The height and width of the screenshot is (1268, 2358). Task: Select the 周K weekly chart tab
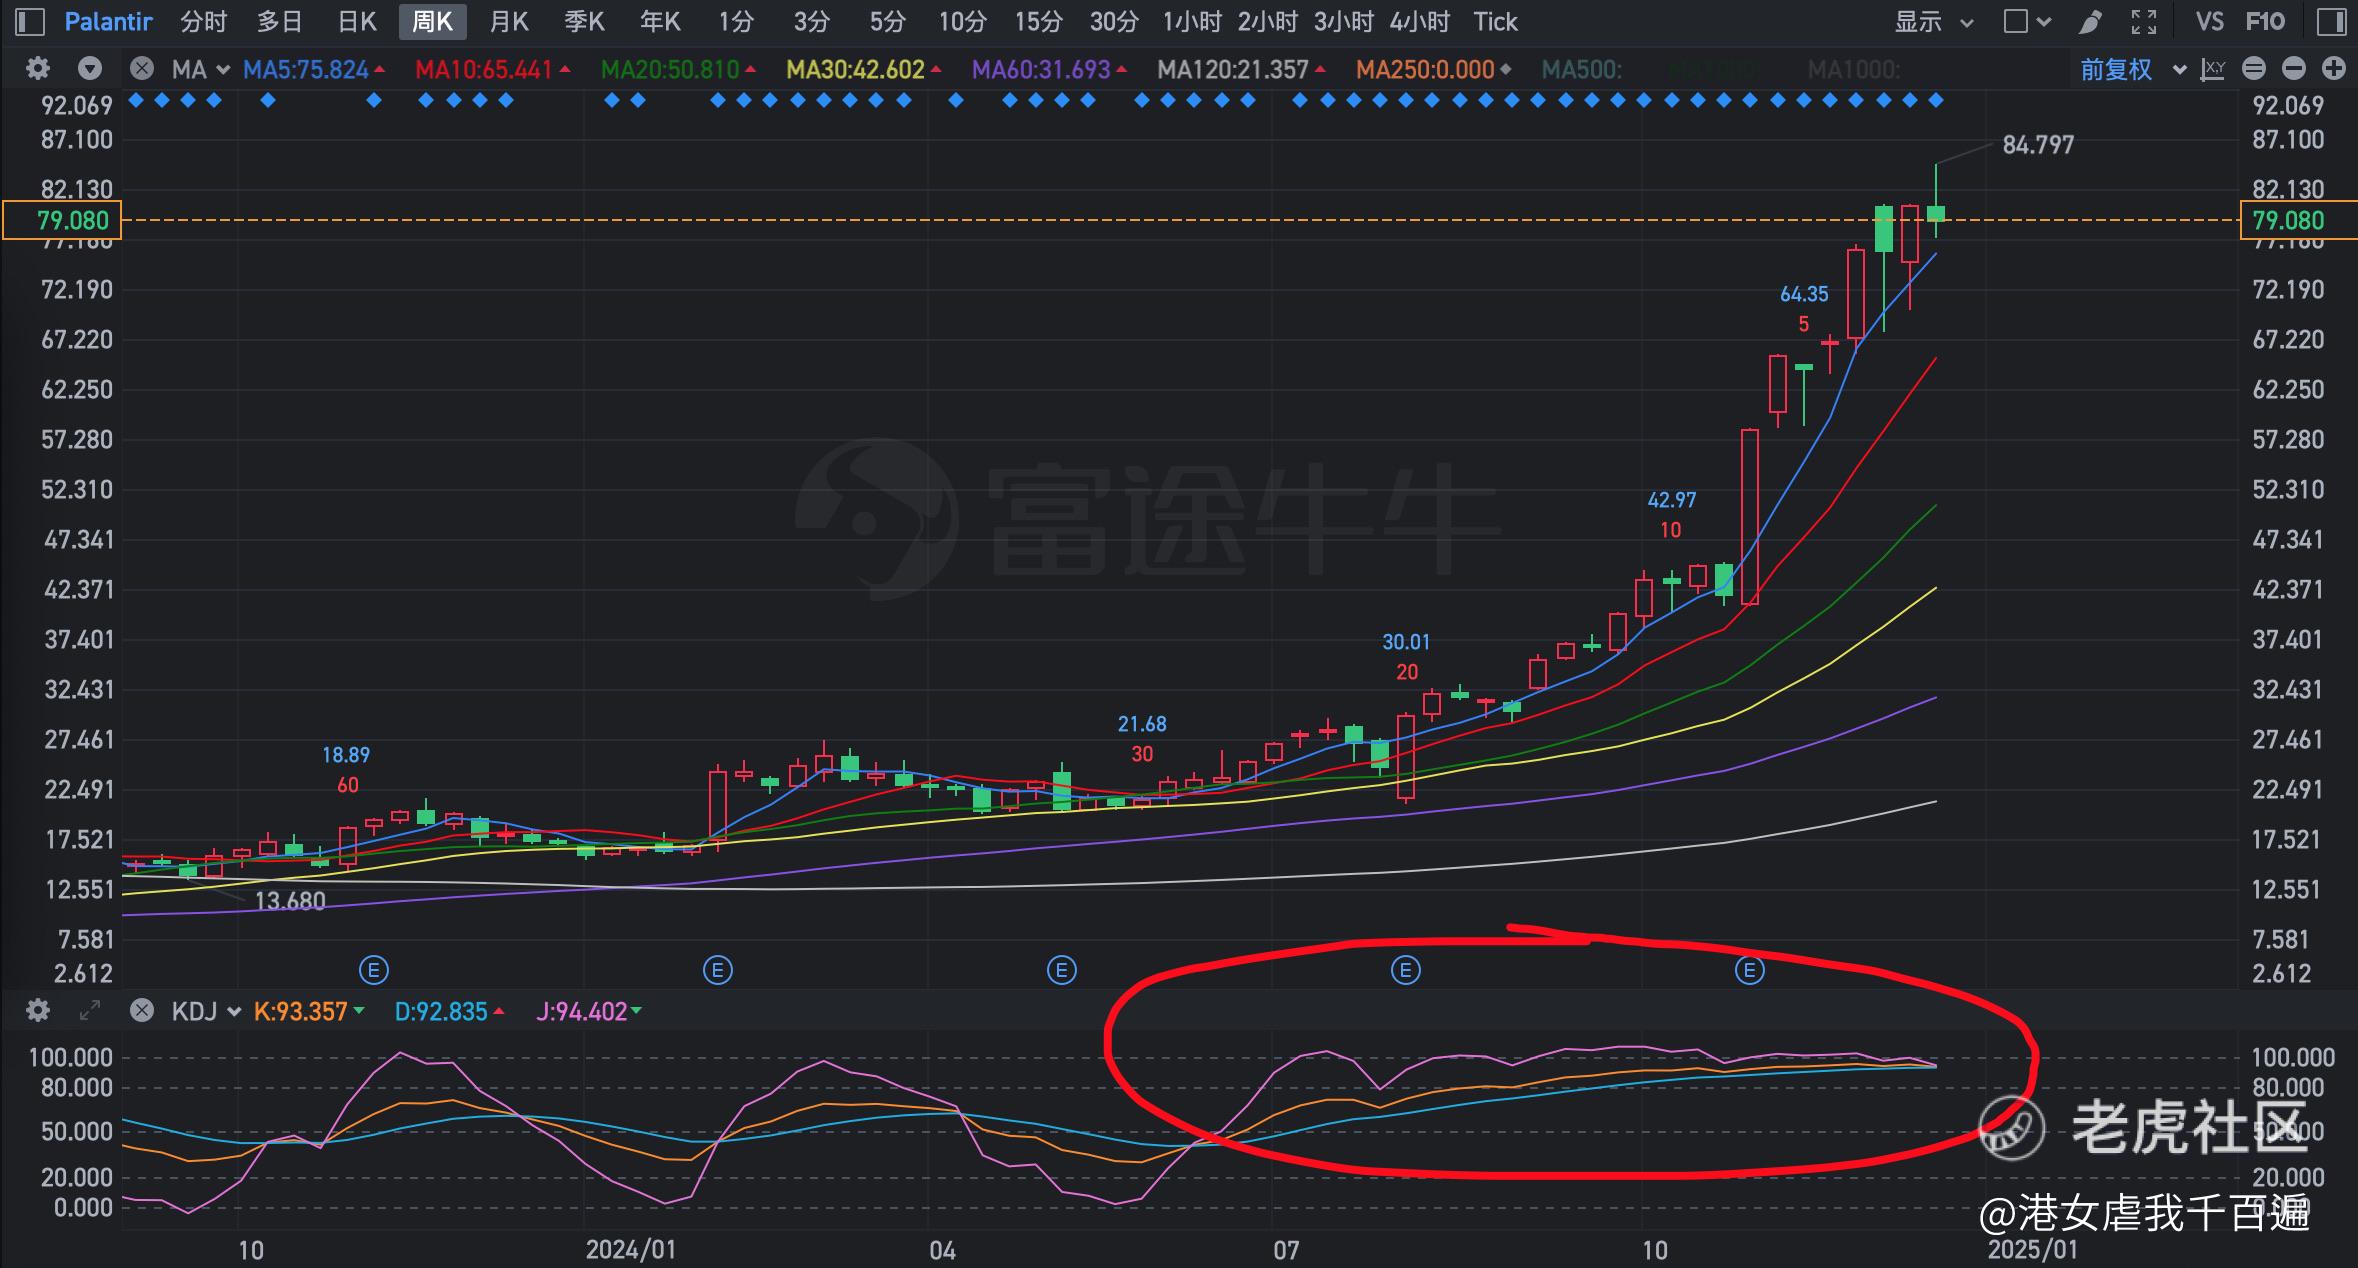(432, 21)
